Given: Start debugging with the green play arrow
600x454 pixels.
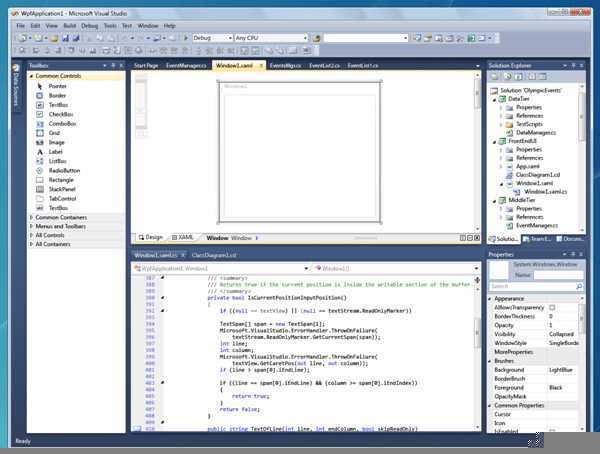Looking at the screenshot, I should coord(186,38).
